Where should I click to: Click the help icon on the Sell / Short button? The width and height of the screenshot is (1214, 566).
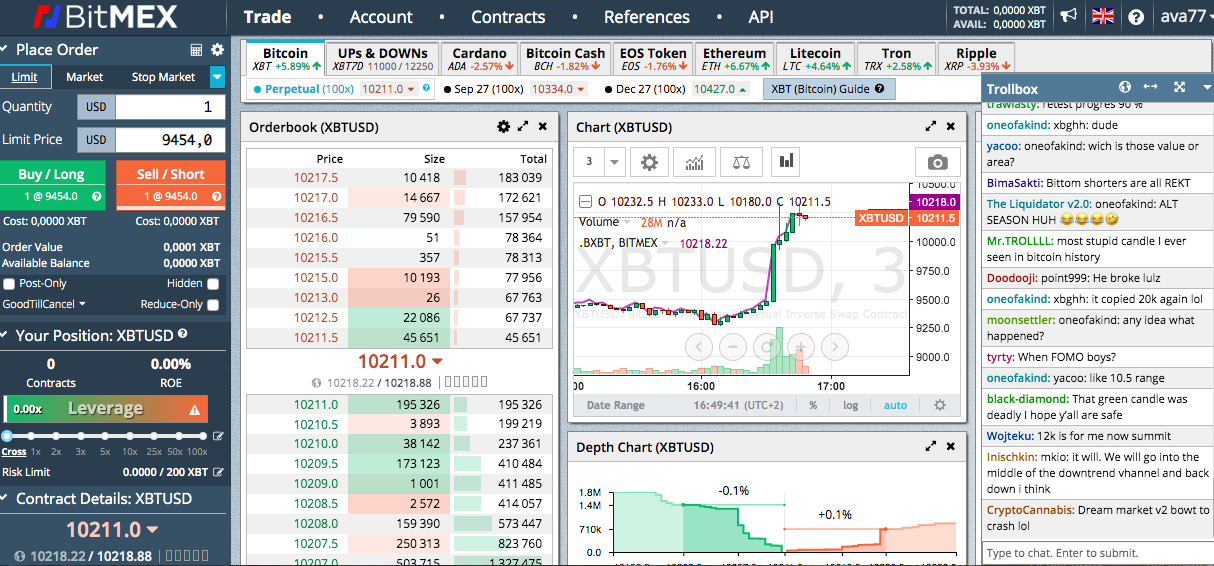[216, 197]
